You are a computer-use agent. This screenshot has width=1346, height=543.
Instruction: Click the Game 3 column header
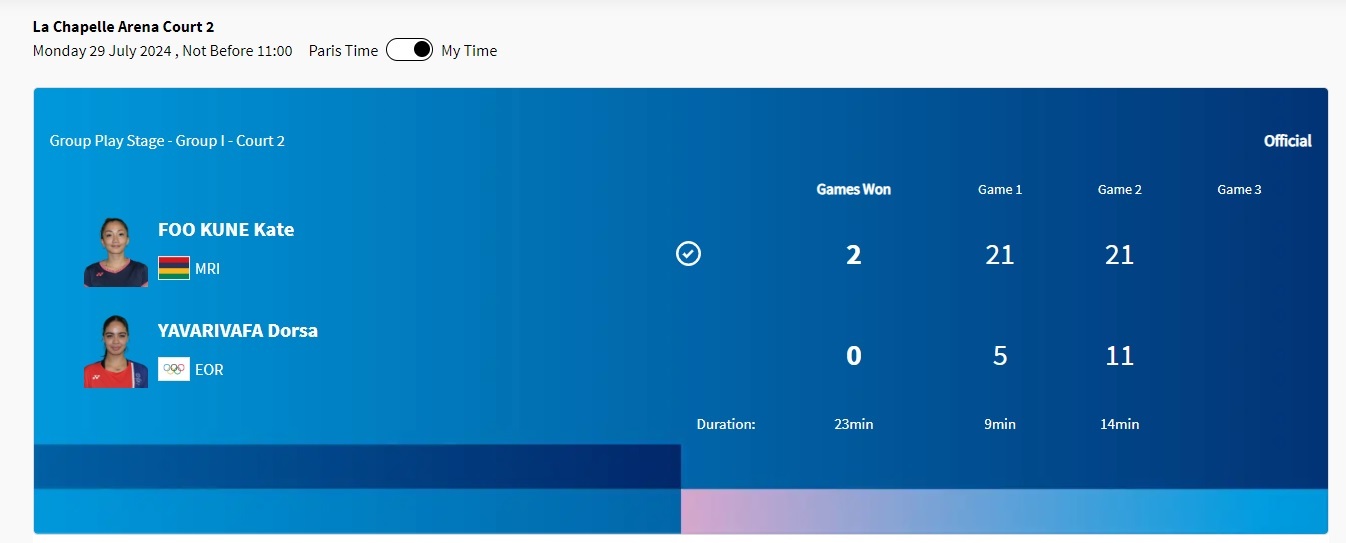tap(1239, 189)
